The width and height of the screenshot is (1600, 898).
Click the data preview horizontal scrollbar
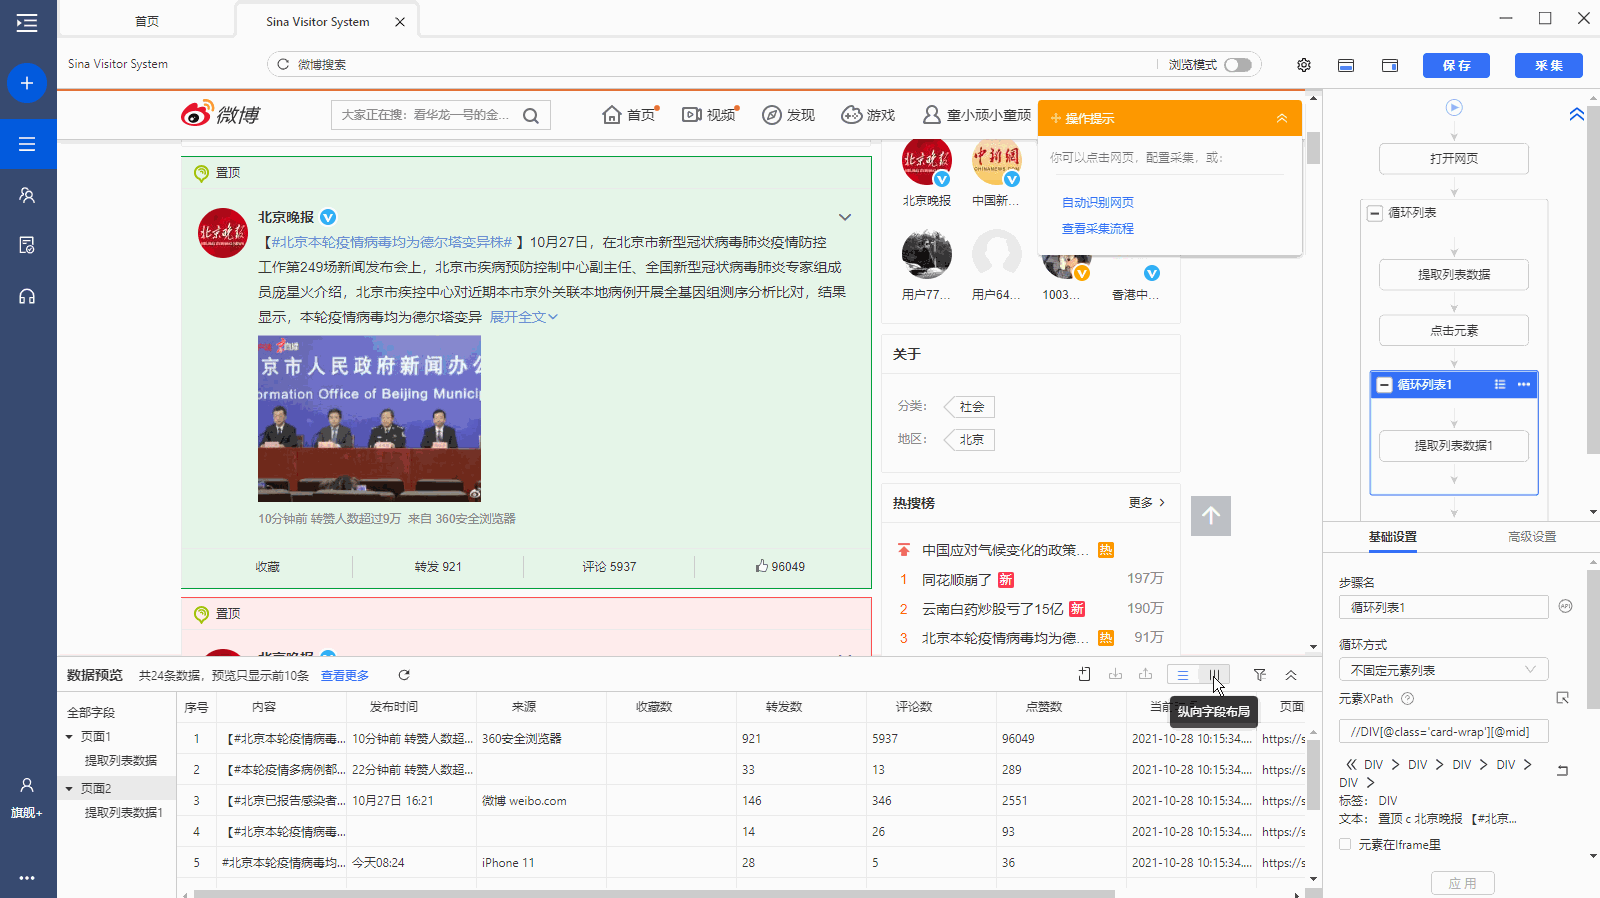(x=654, y=894)
